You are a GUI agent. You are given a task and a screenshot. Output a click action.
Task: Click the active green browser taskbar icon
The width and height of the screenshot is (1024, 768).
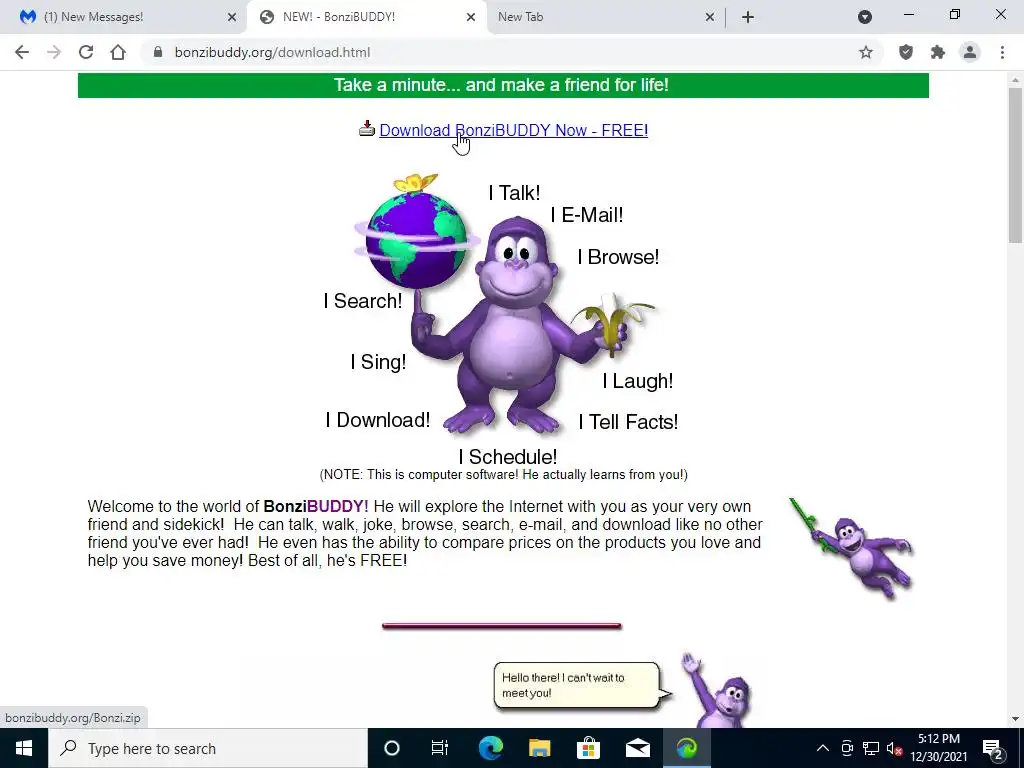pyautogui.click(x=686, y=748)
